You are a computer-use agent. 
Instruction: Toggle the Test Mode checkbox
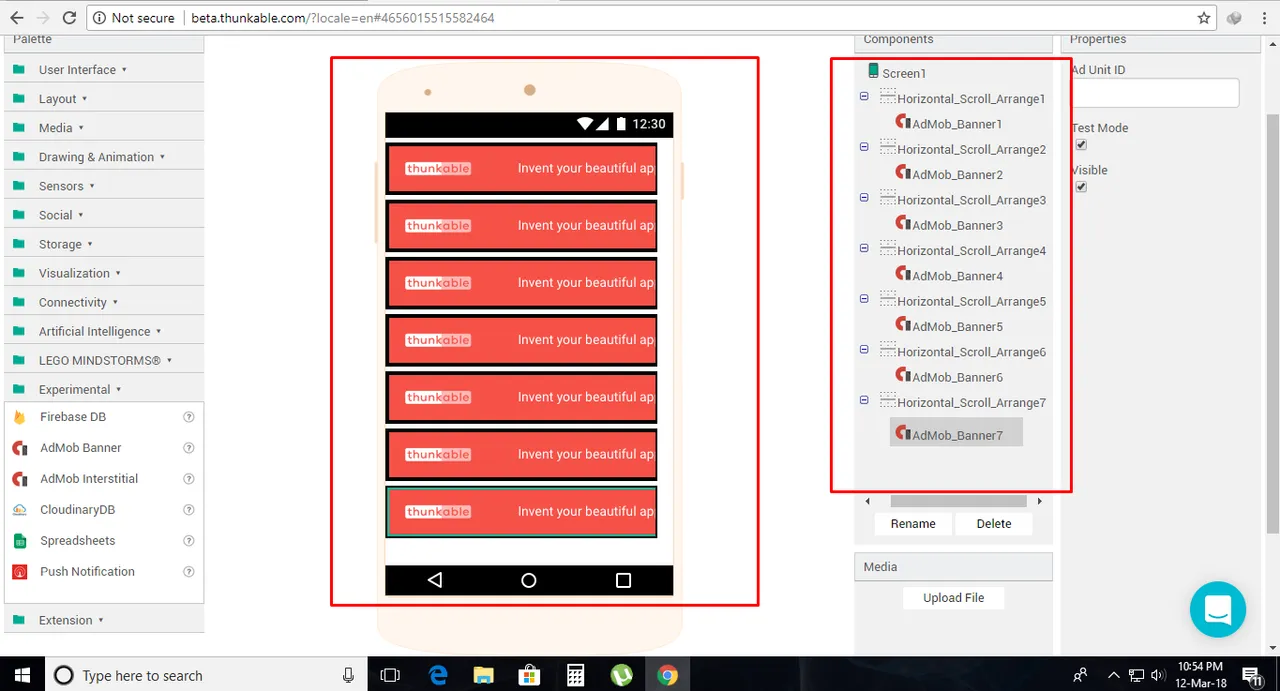pyautogui.click(x=1081, y=145)
